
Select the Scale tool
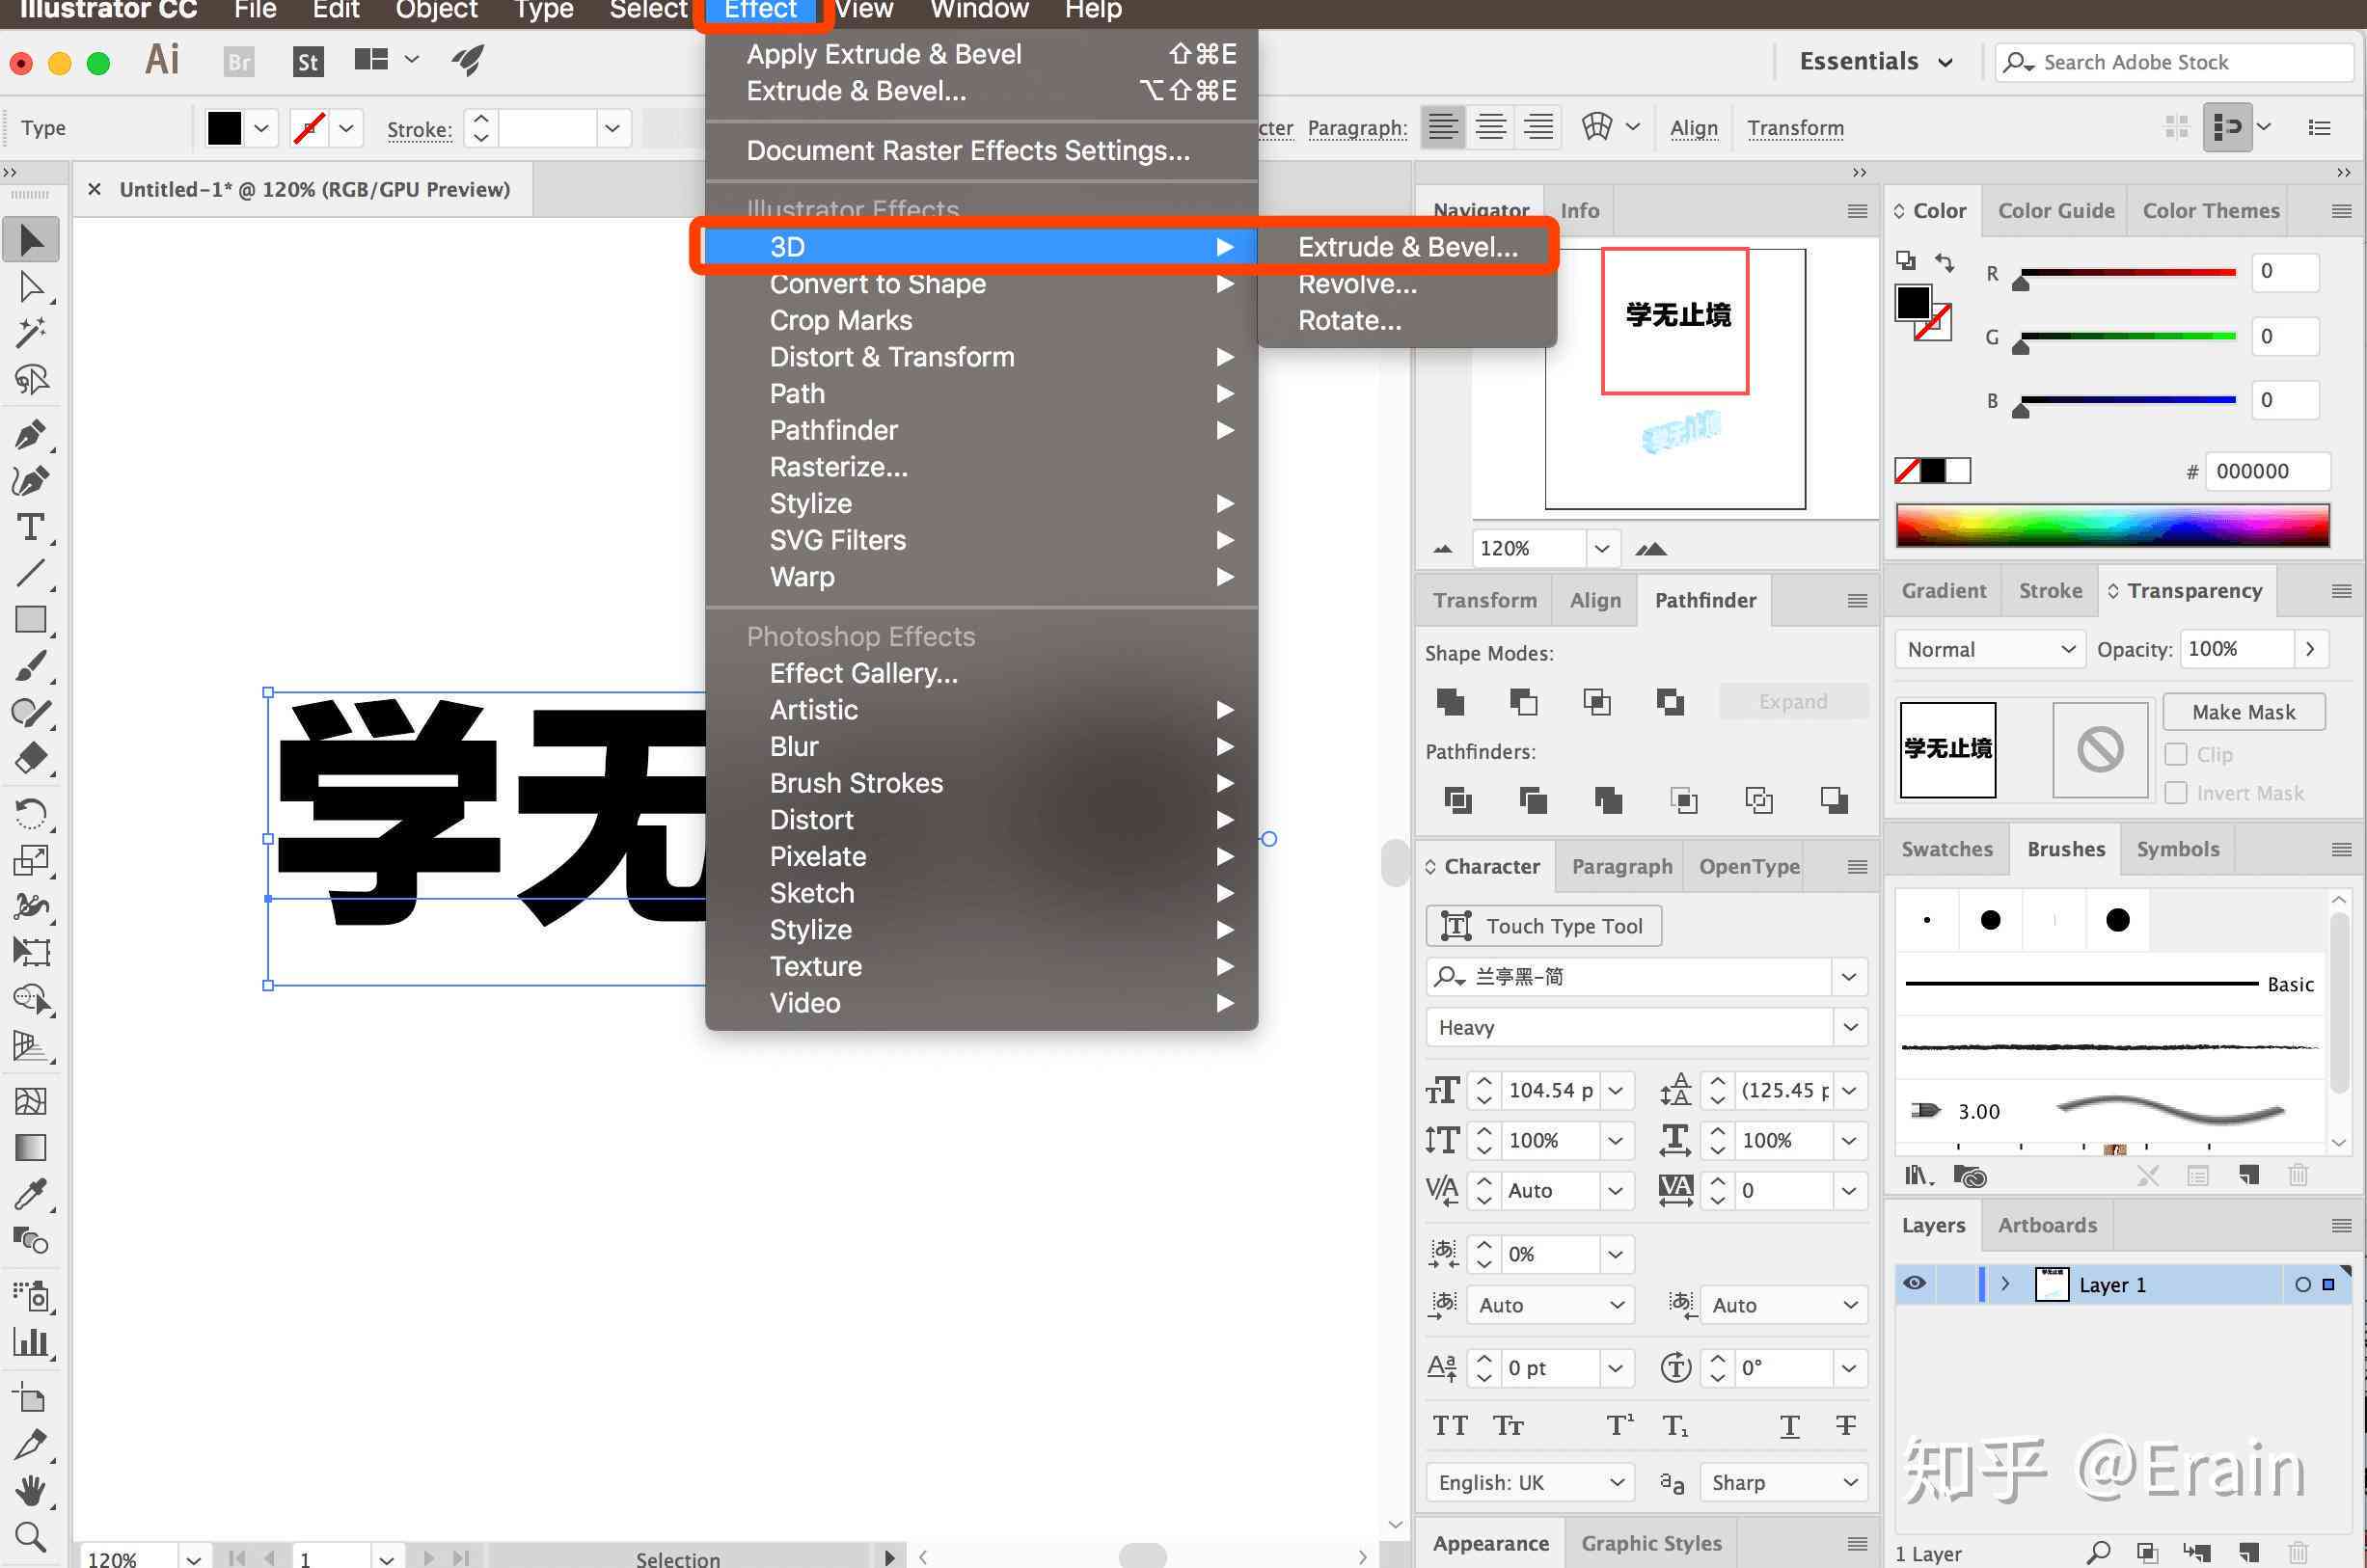click(x=31, y=860)
